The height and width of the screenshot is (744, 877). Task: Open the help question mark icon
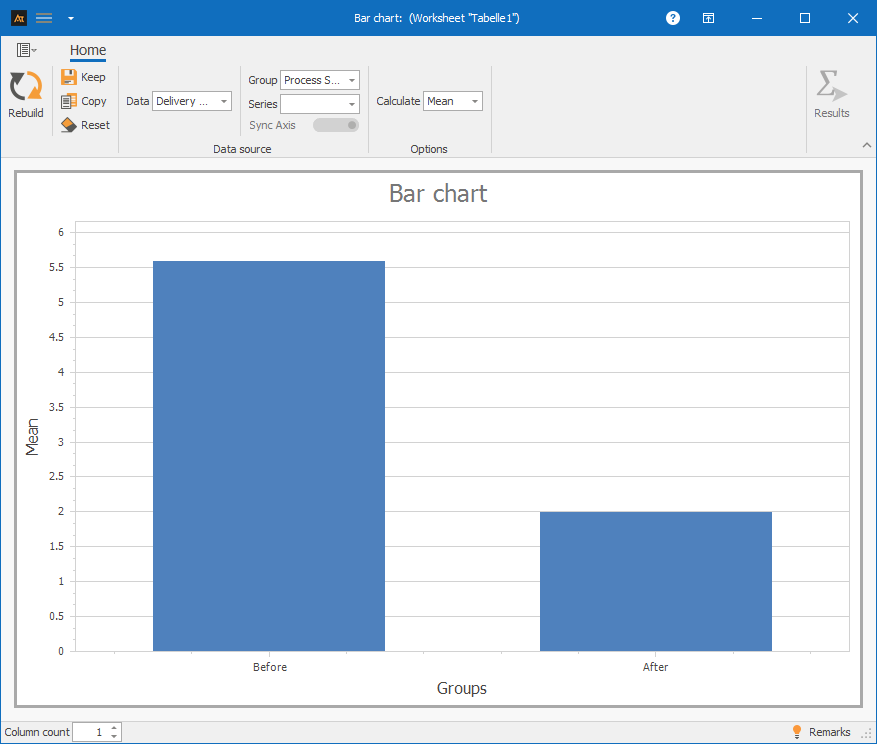point(673,18)
